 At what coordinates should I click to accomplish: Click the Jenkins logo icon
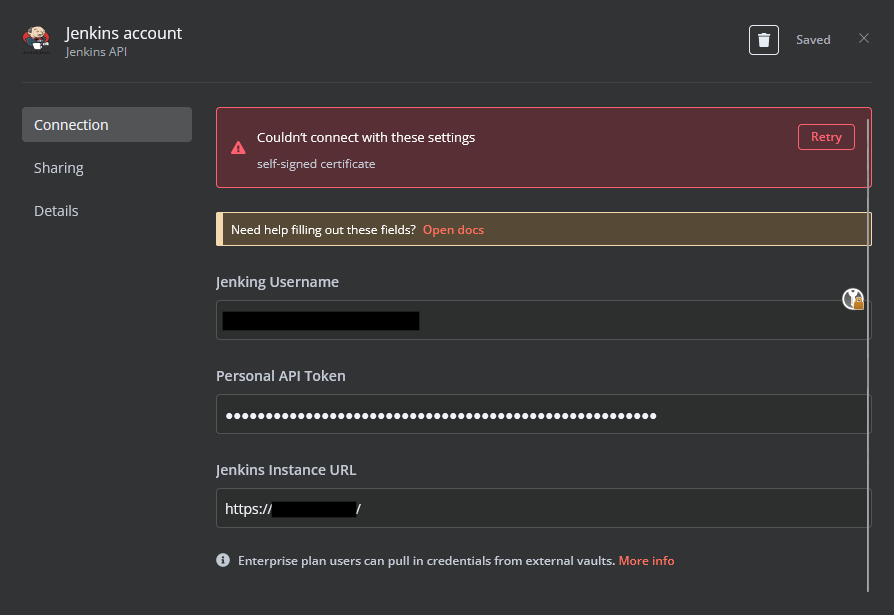(36, 40)
